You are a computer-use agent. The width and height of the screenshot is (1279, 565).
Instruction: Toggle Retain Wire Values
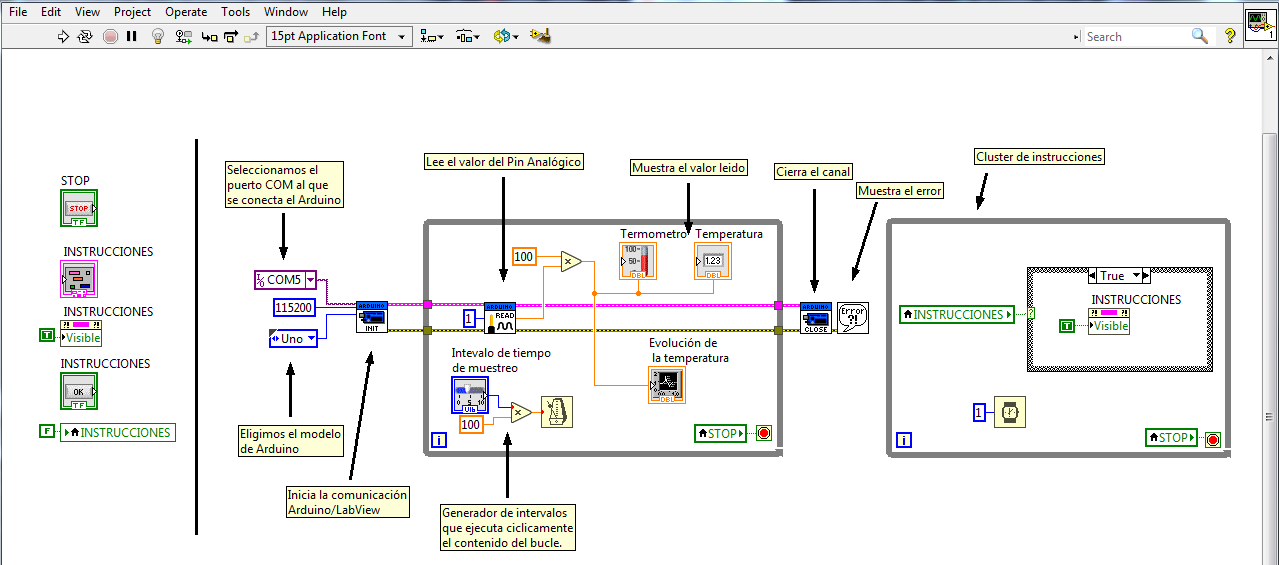[x=183, y=36]
